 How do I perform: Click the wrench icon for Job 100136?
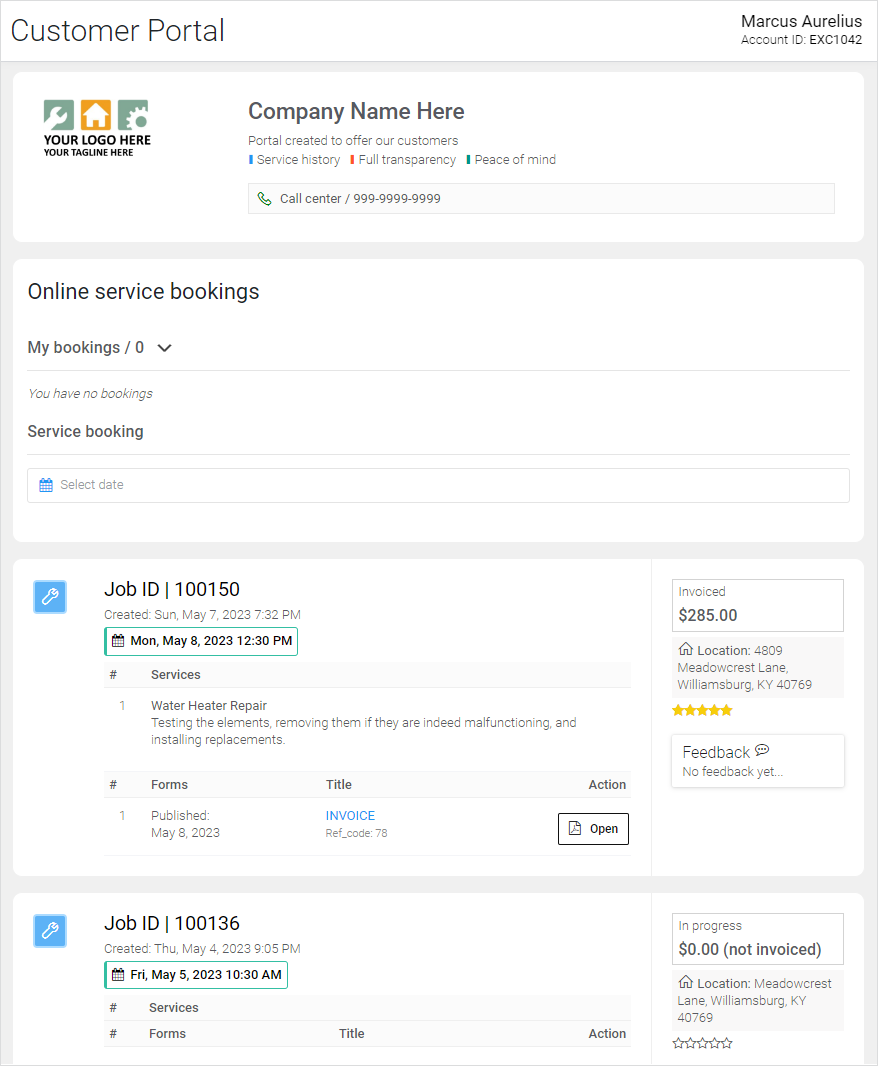tap(50, 931)
